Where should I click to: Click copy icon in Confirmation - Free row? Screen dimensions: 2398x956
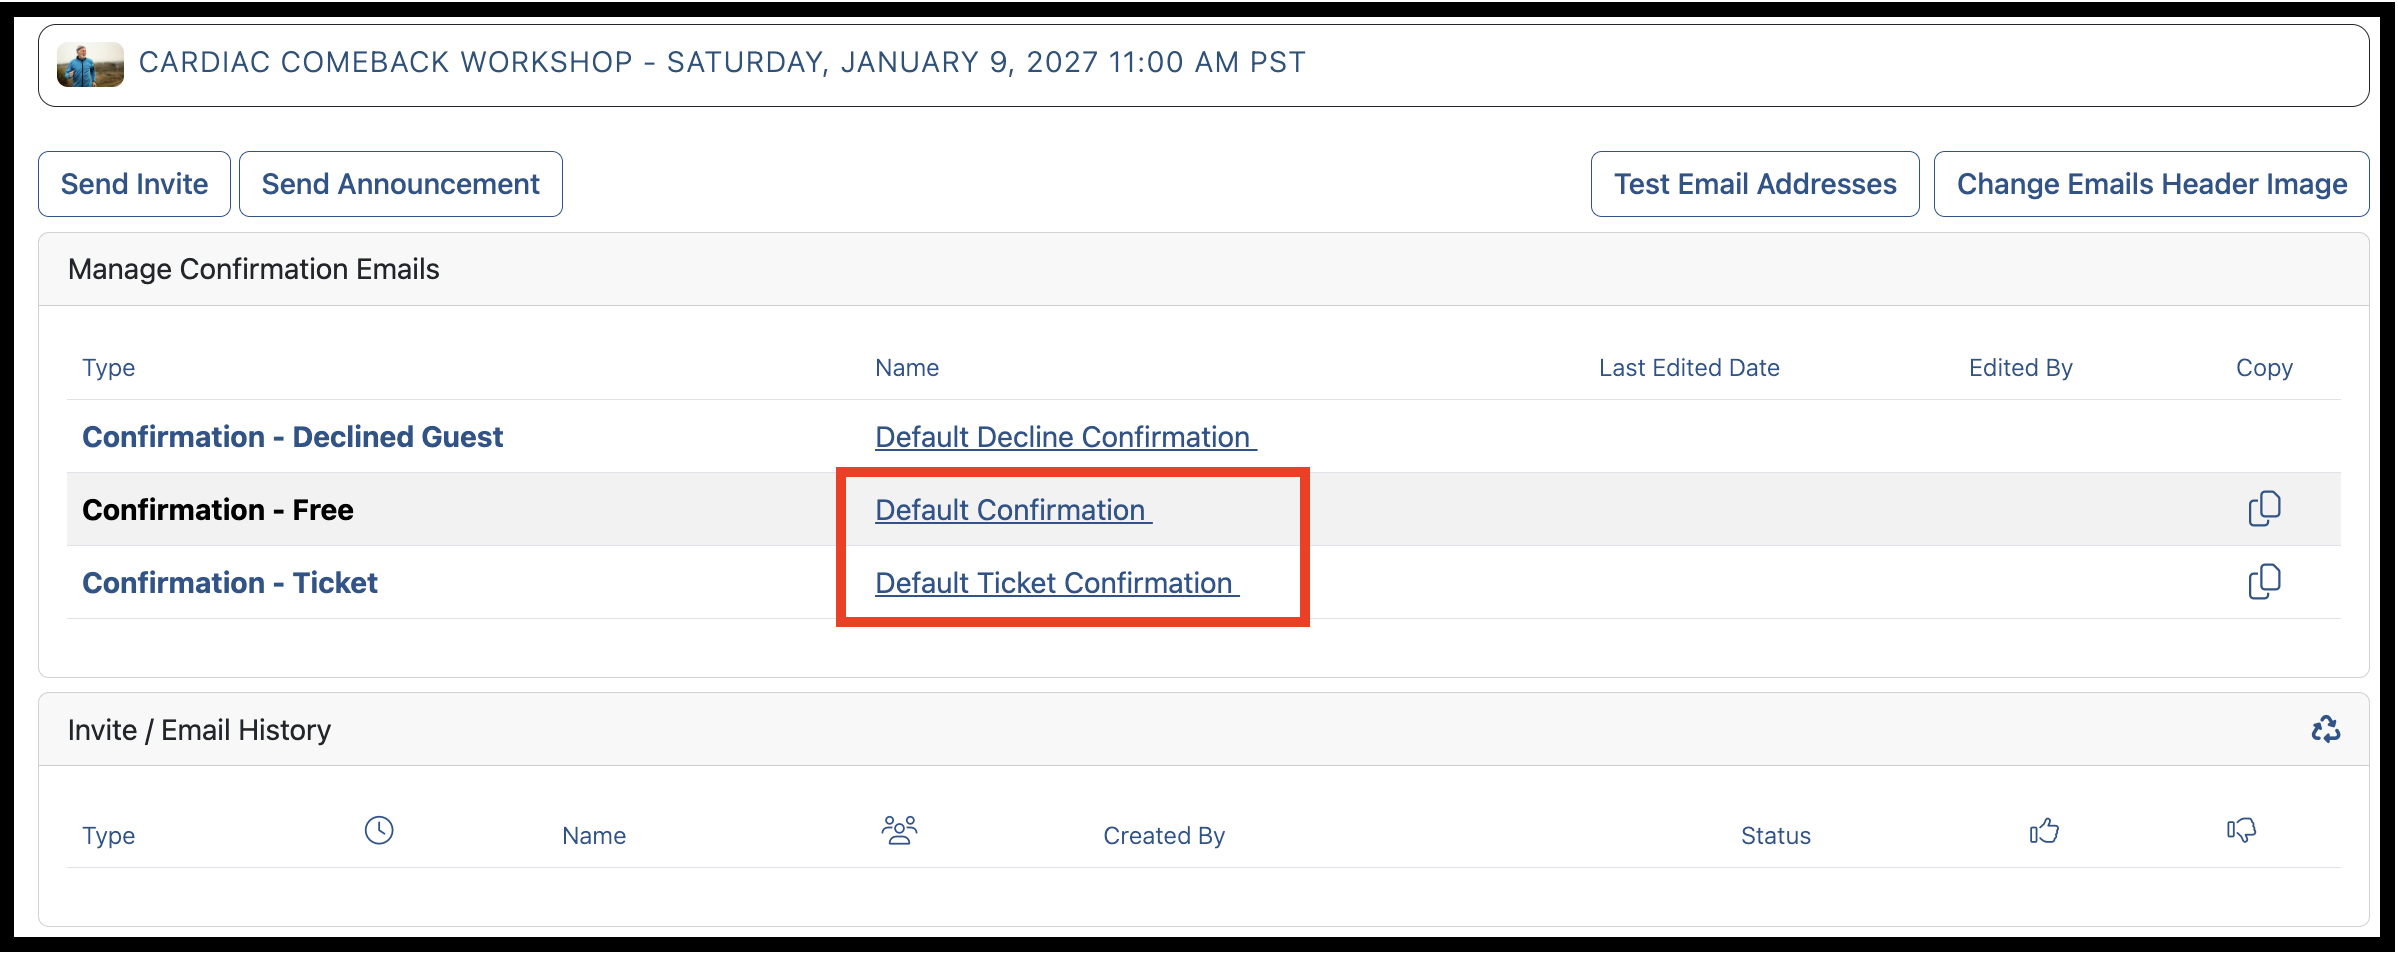2264,509
